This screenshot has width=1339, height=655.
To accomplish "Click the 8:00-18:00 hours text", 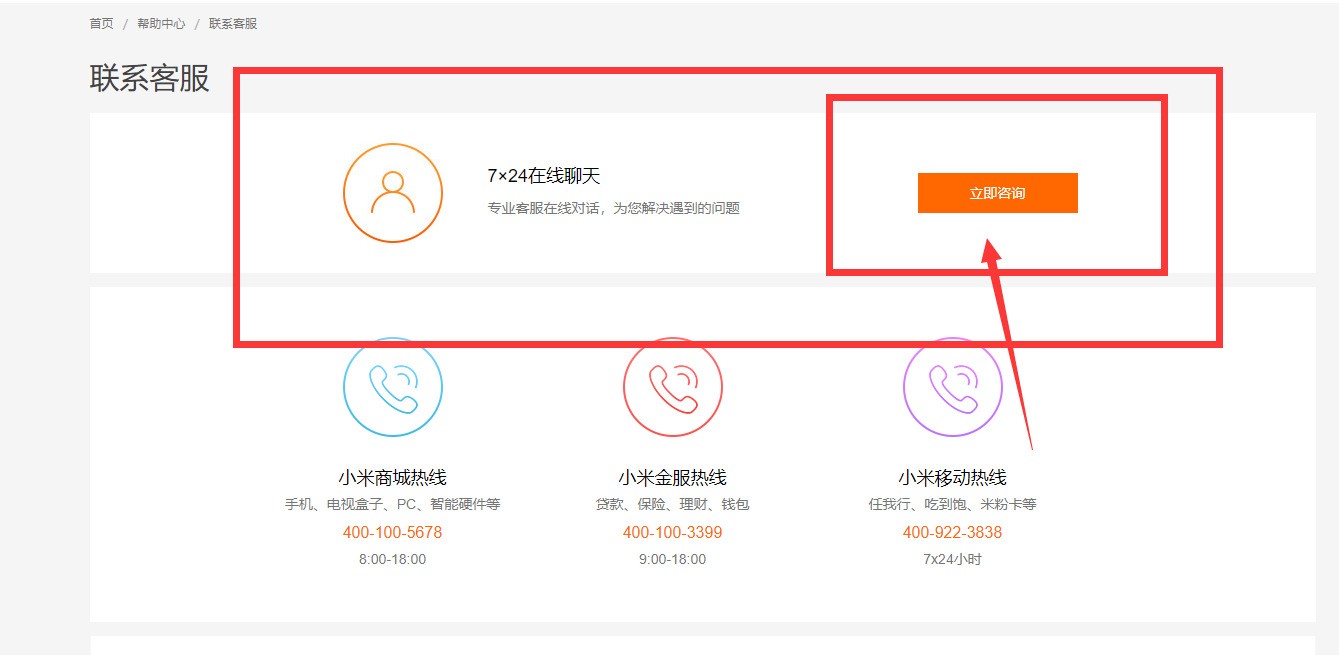I will click(x=392, y=559).
